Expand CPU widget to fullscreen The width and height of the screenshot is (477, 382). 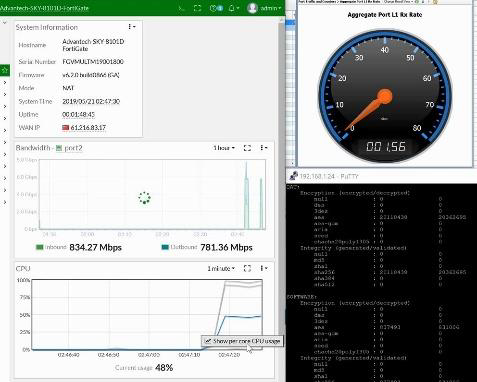tap(247, 268)
